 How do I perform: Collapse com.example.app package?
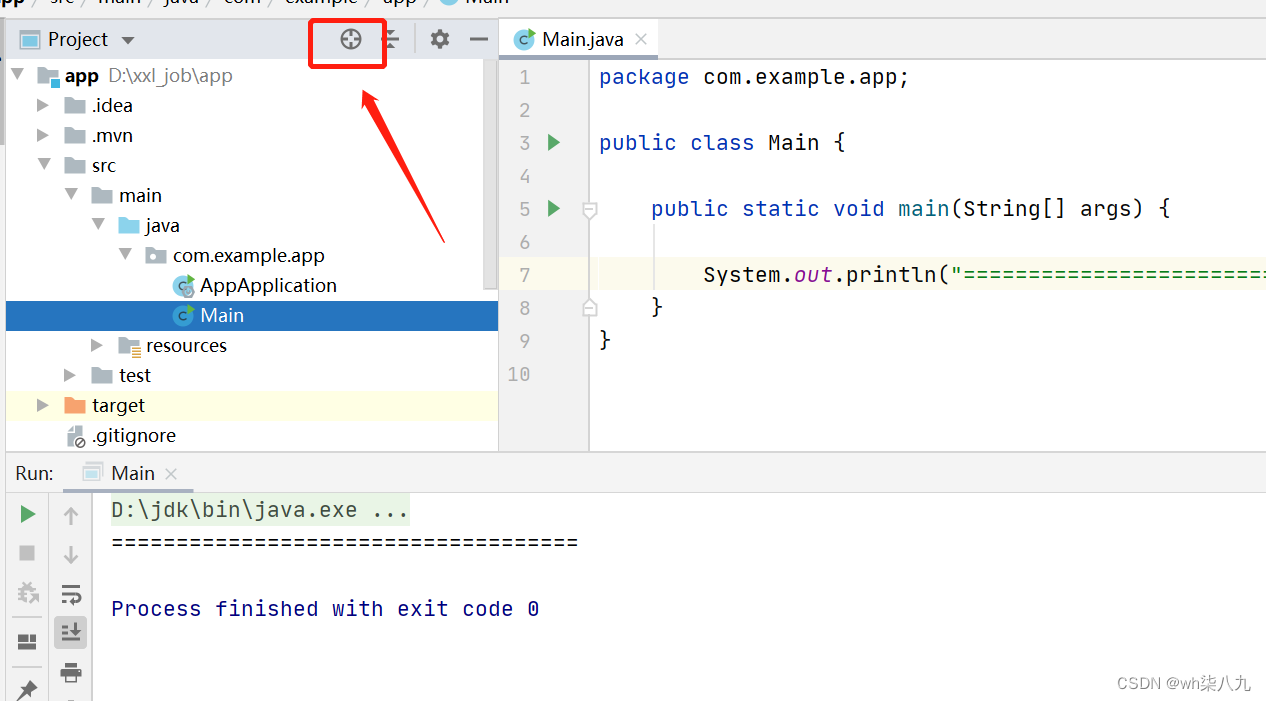coord(125,255)
